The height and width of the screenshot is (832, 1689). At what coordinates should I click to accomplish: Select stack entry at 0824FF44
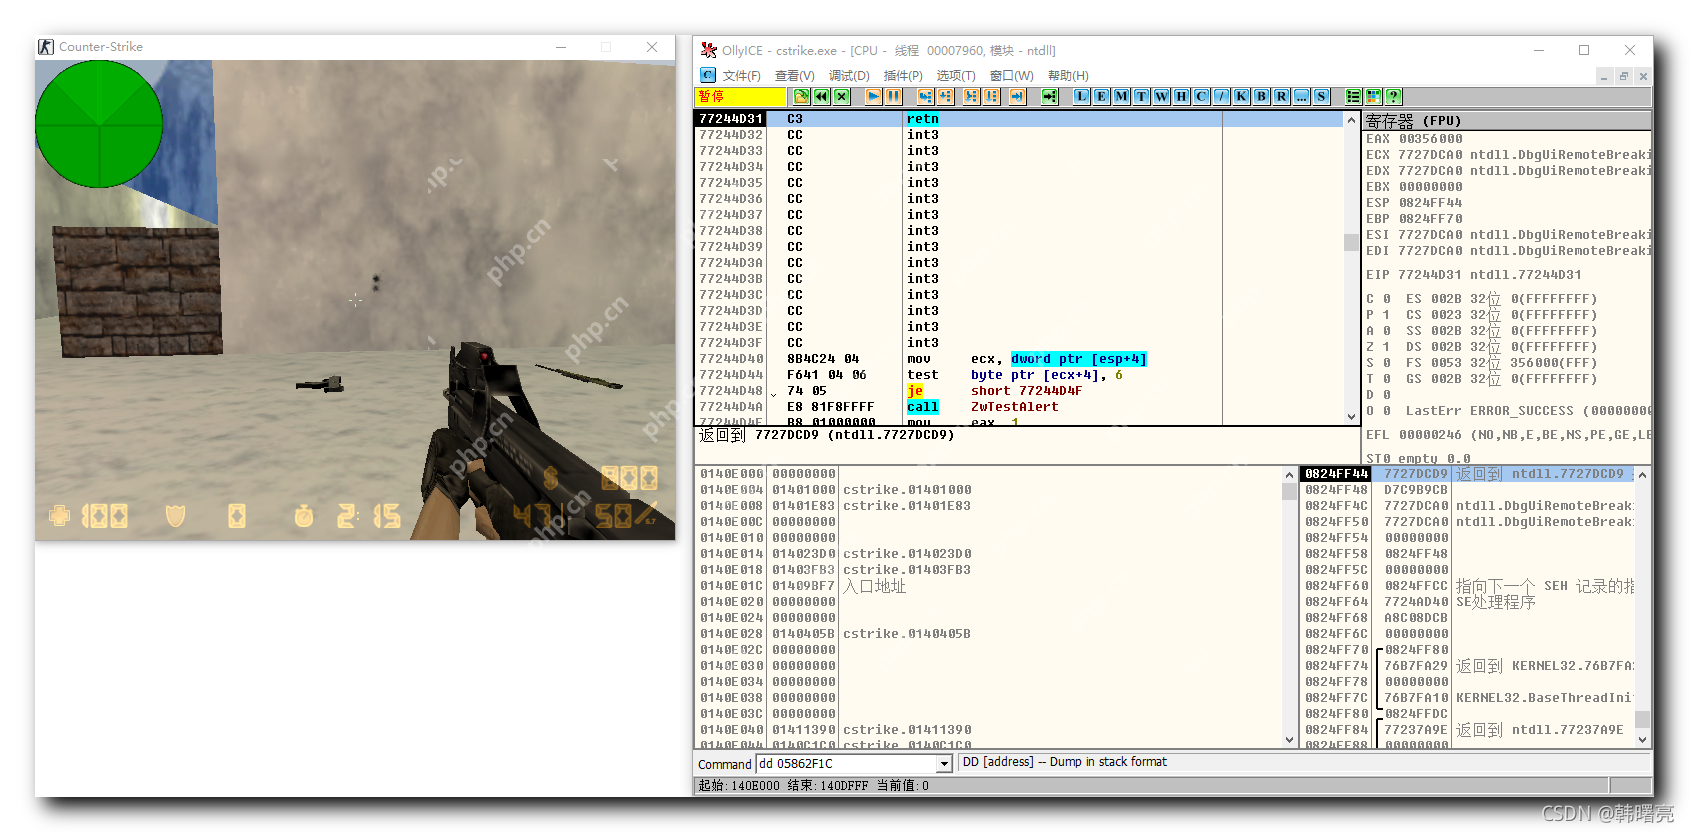tap(1467, 474)
